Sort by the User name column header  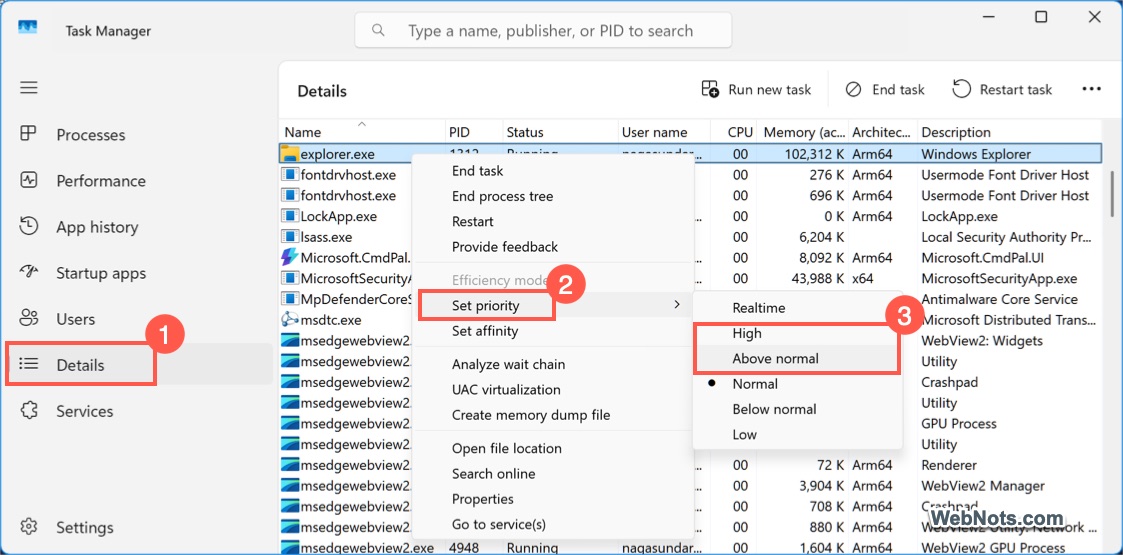click(664, 132)
